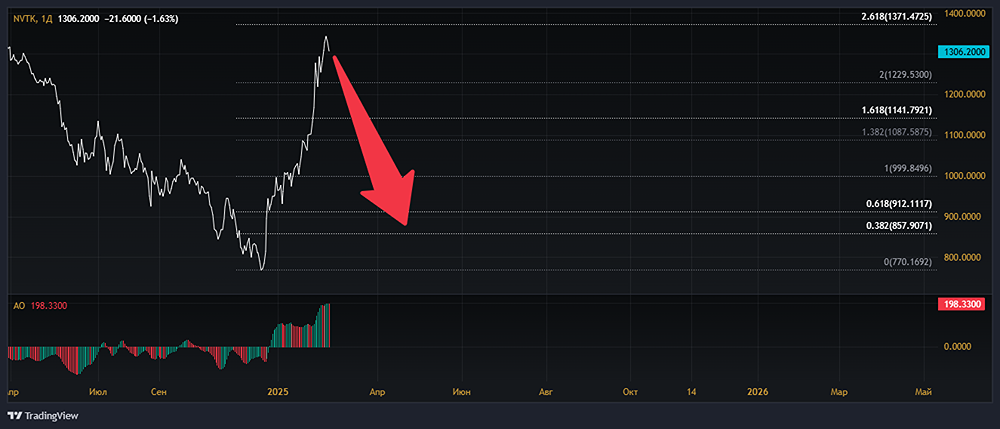1000x429 pixels.
Task: Click the TradingView logo icon
Action: (x=14, y=416)
